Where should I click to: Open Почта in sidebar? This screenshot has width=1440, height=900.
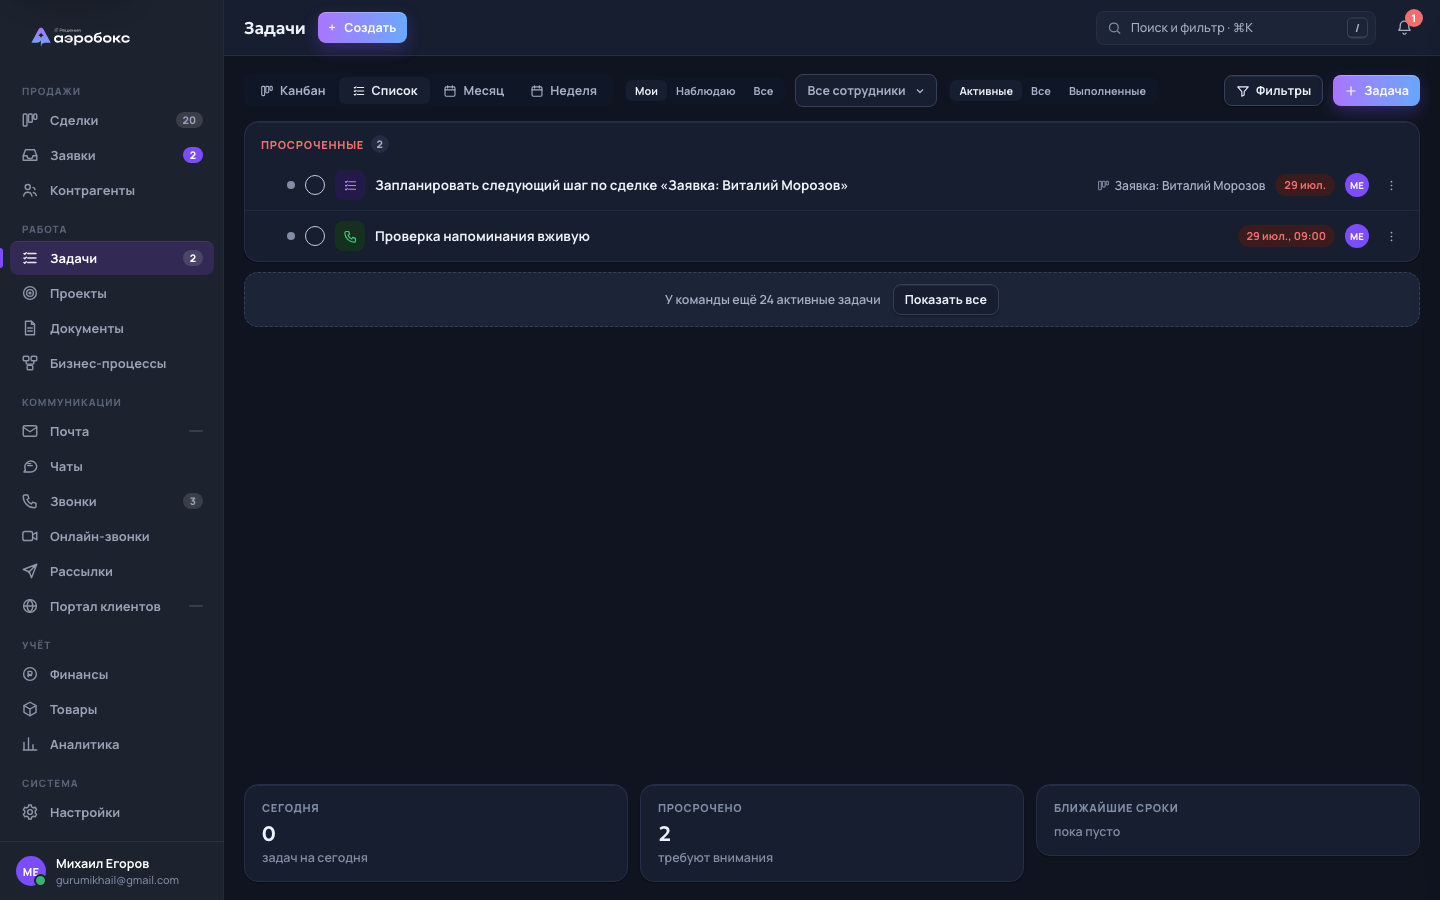click(112, 431)
